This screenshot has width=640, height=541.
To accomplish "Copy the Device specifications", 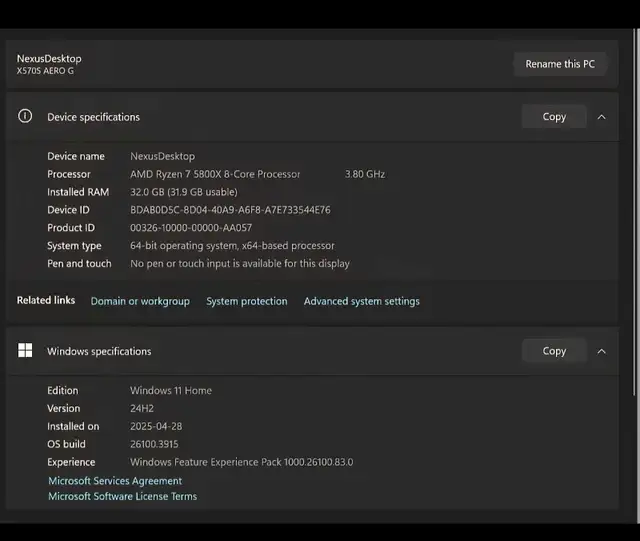I will click(x=554, y=117).
